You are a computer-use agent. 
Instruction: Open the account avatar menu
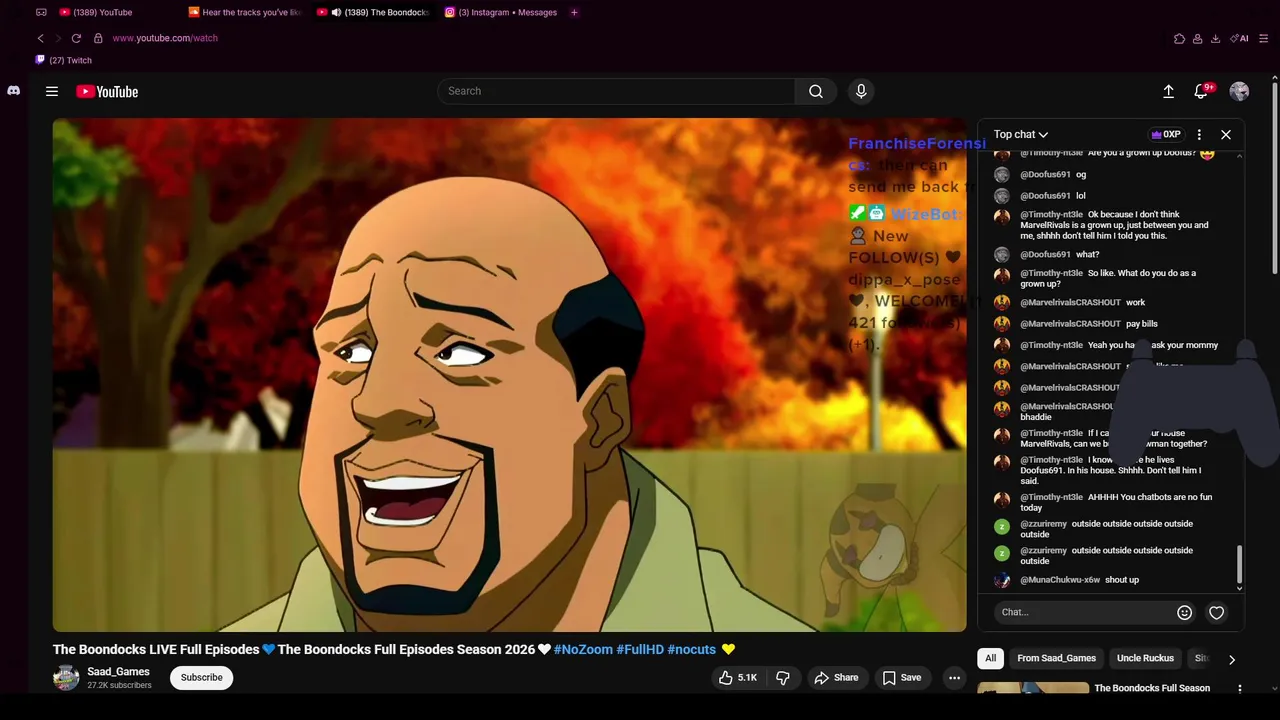coord(1239,91)
